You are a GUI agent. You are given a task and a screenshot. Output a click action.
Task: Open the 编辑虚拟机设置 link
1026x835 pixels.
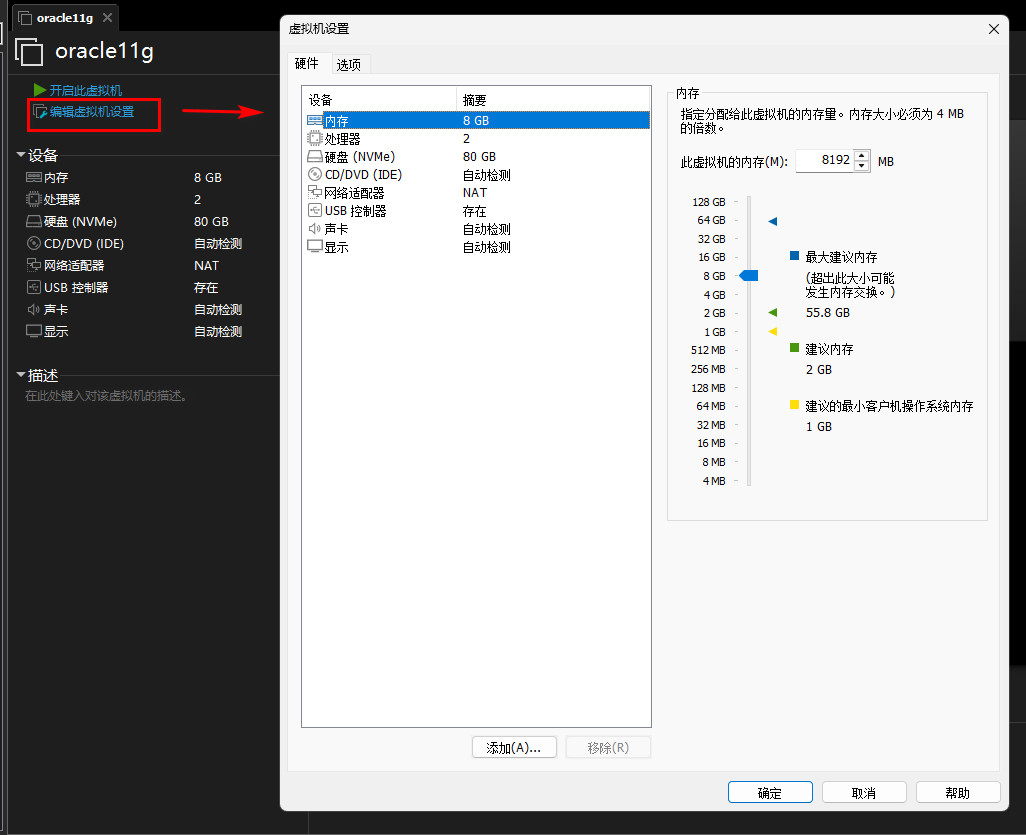(91, 112)
